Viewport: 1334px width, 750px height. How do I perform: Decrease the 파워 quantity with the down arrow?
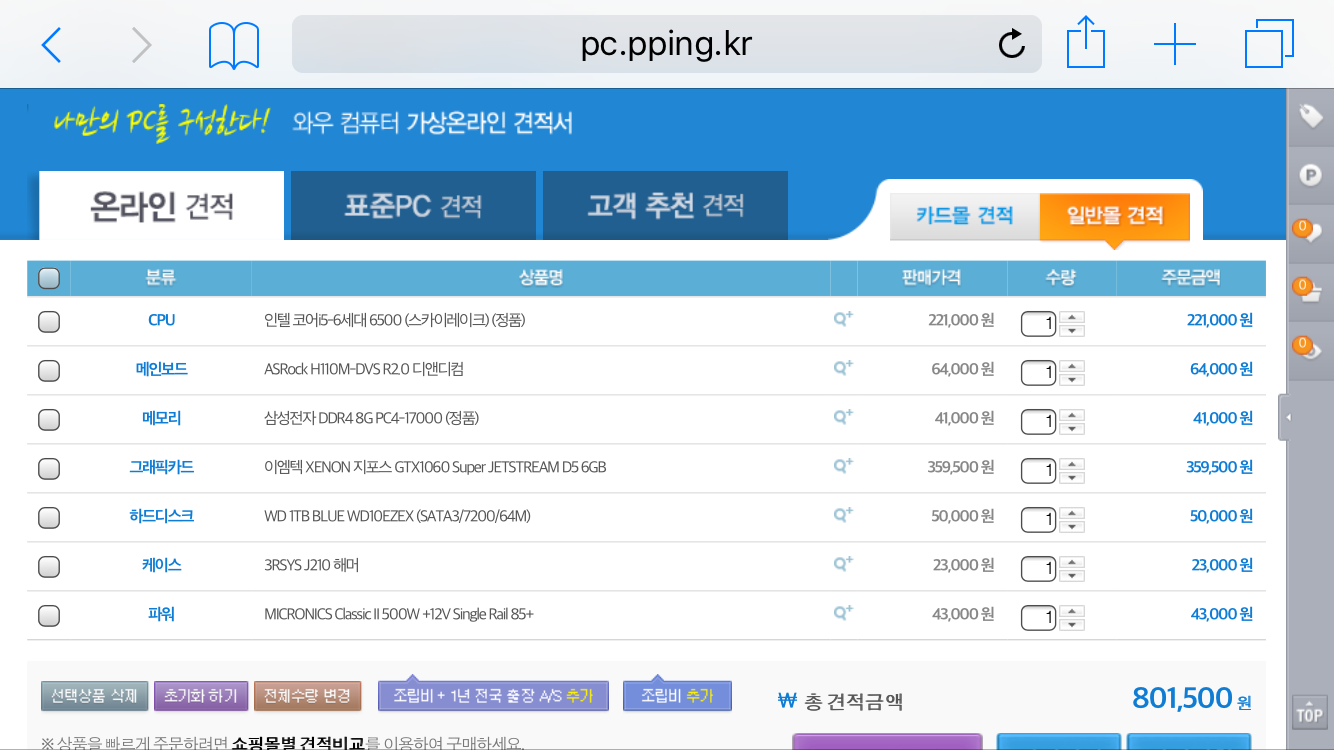[x=1072, y=624]
